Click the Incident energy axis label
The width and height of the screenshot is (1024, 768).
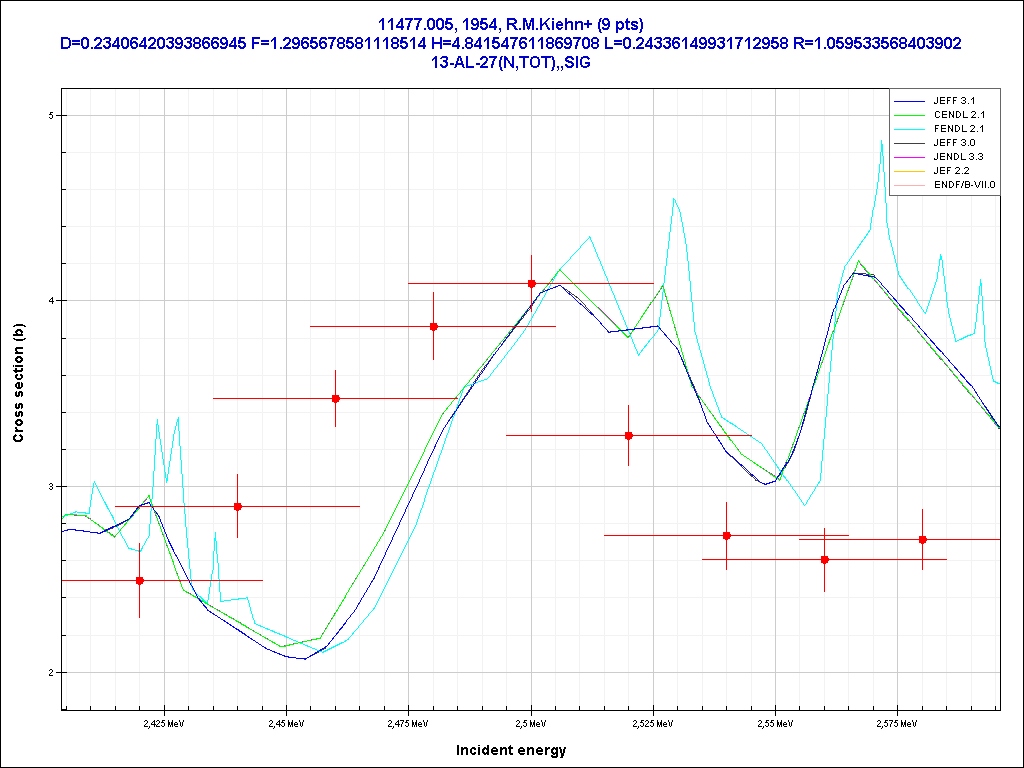[511, 750]
